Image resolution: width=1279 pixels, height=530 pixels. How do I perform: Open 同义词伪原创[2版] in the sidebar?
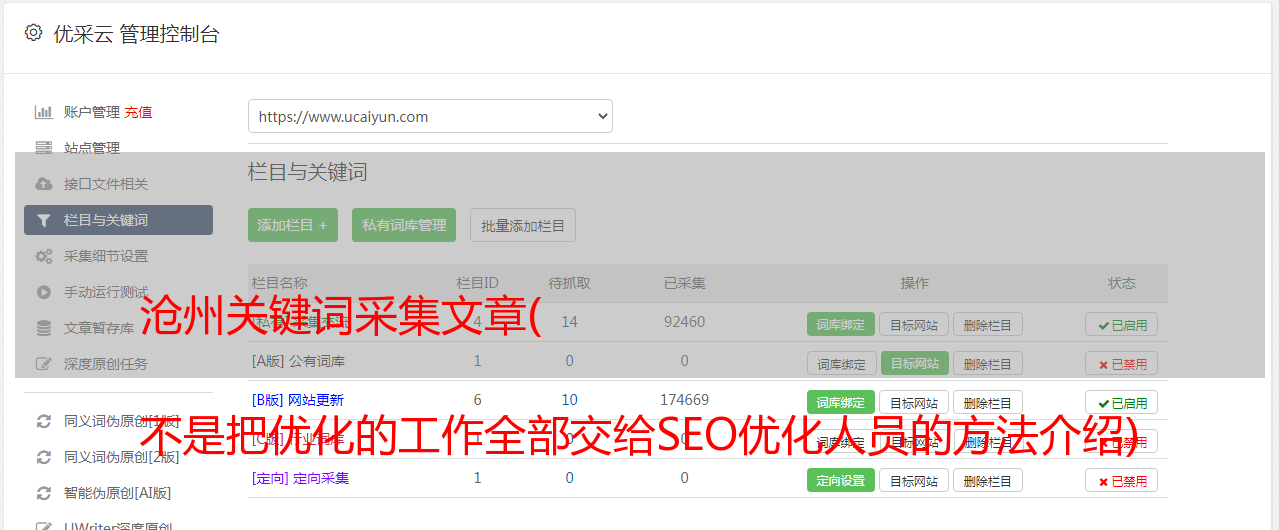[122, 457]
